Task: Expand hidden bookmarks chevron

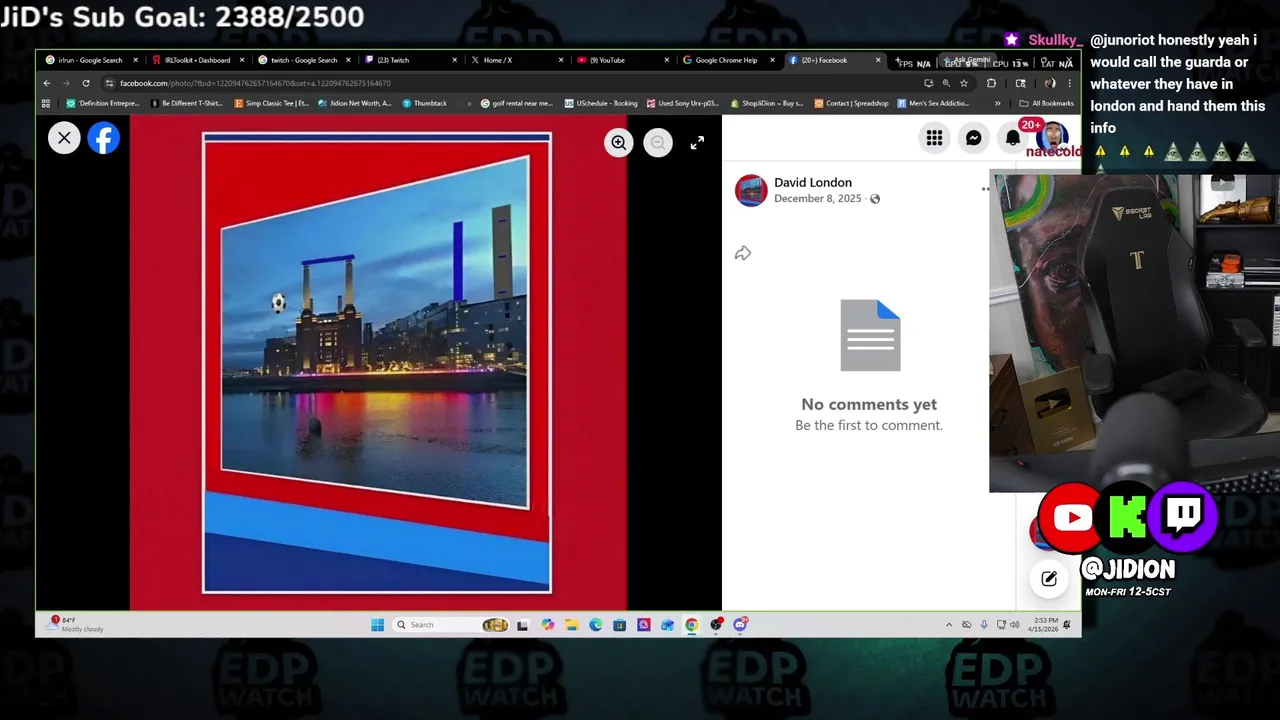Action: (x=997, y=103)
